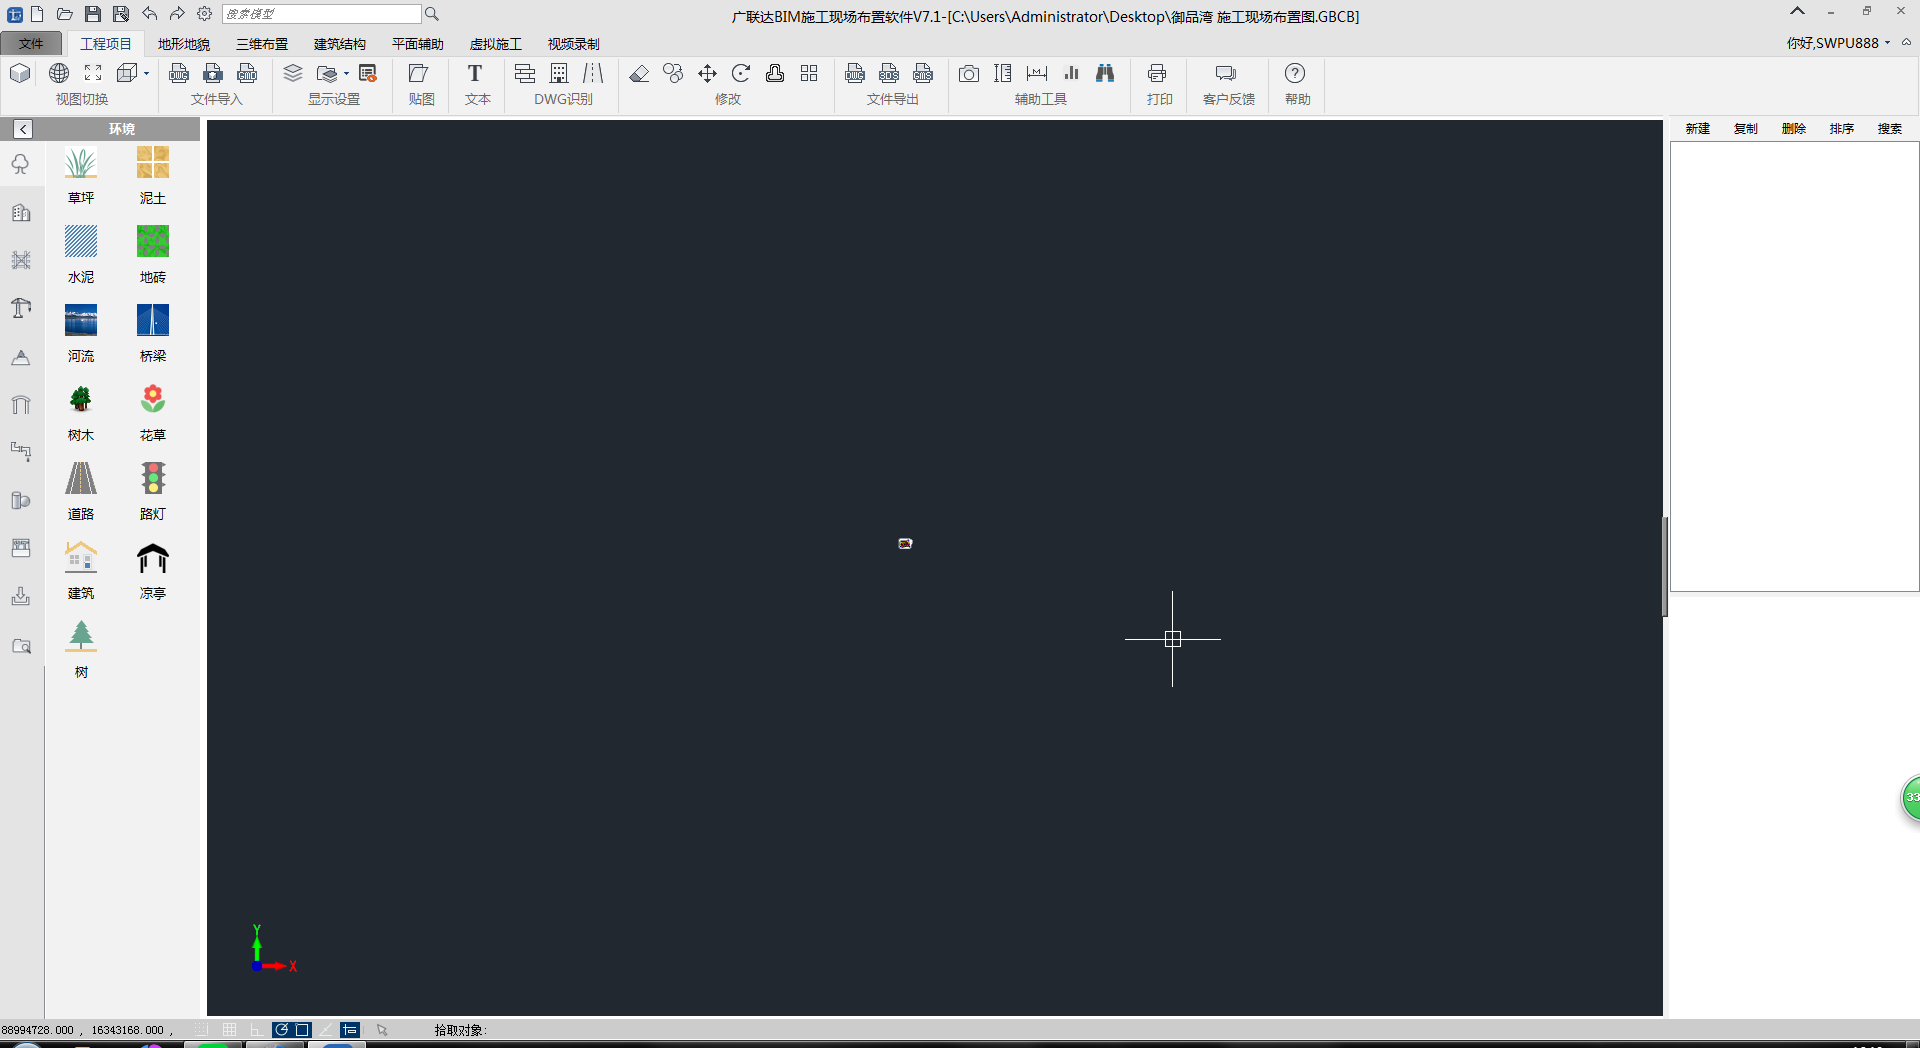This screenshot has height=1048, width=1920.
Task: Click the model search text field
Action: tap(321, 14)
